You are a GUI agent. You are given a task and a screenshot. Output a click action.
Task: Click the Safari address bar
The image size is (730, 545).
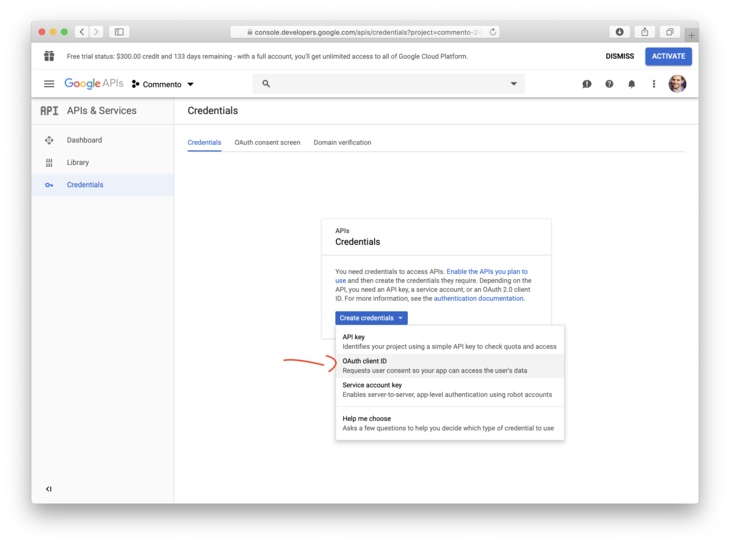pyautogui.click(x=365, y=32)
